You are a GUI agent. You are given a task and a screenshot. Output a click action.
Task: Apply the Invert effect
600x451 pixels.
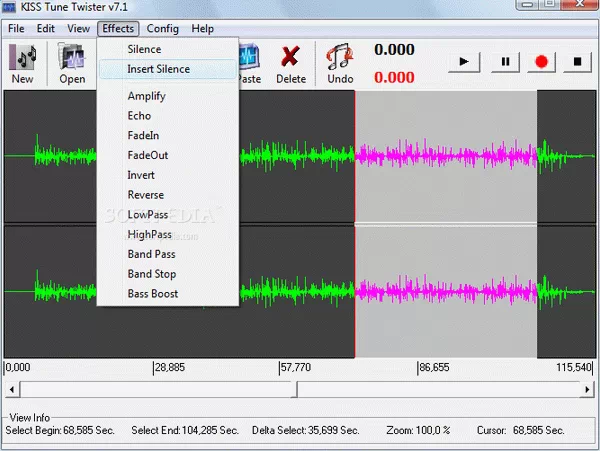click(168, 175)
